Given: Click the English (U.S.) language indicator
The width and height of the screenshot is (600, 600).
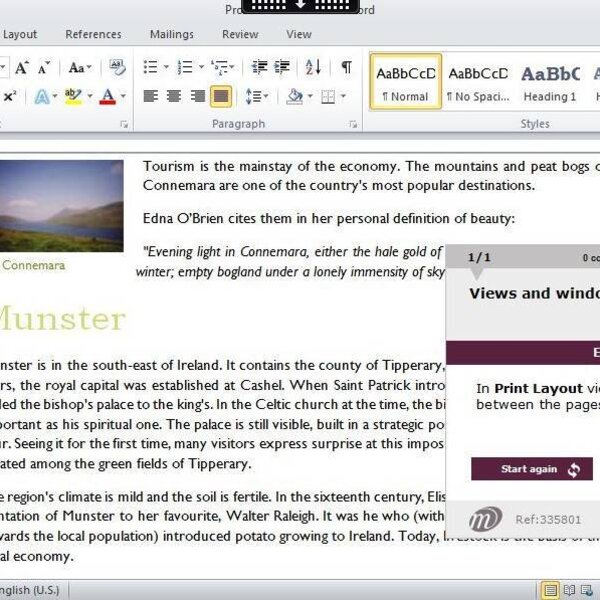Looking at the screenshot, I should (x=30, y=590).
